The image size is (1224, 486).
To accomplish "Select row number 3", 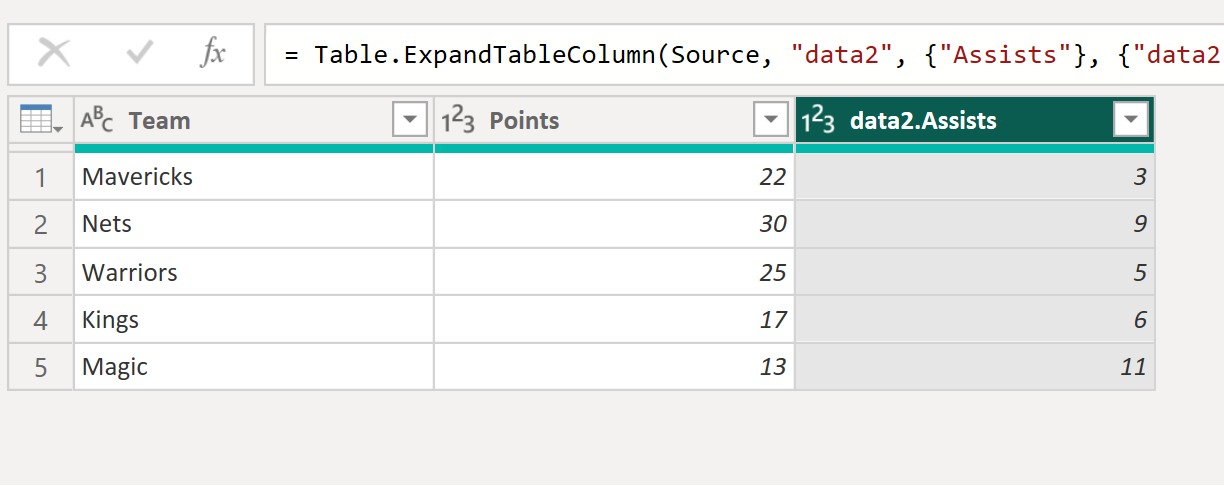I will click(41, 272).
